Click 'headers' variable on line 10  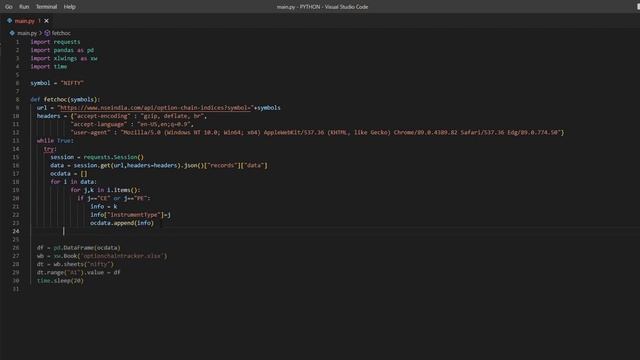(49, 116)
